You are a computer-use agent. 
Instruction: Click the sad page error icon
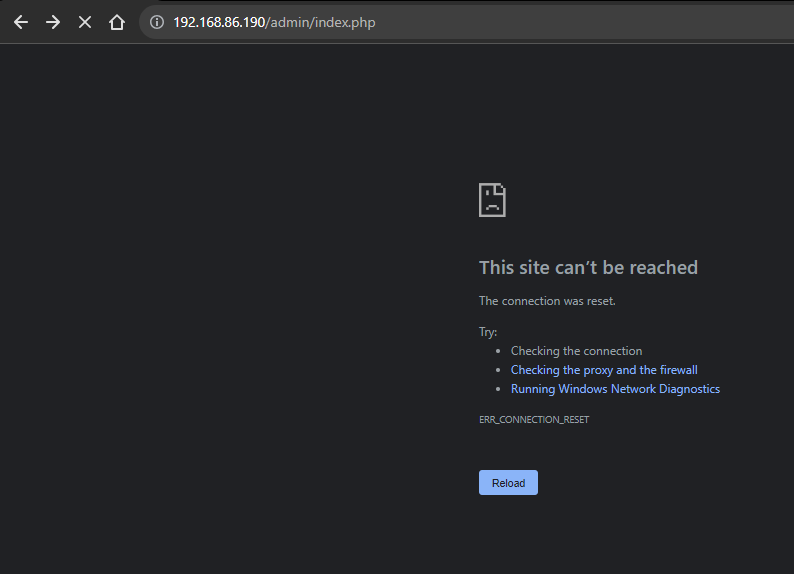[492, 200]
